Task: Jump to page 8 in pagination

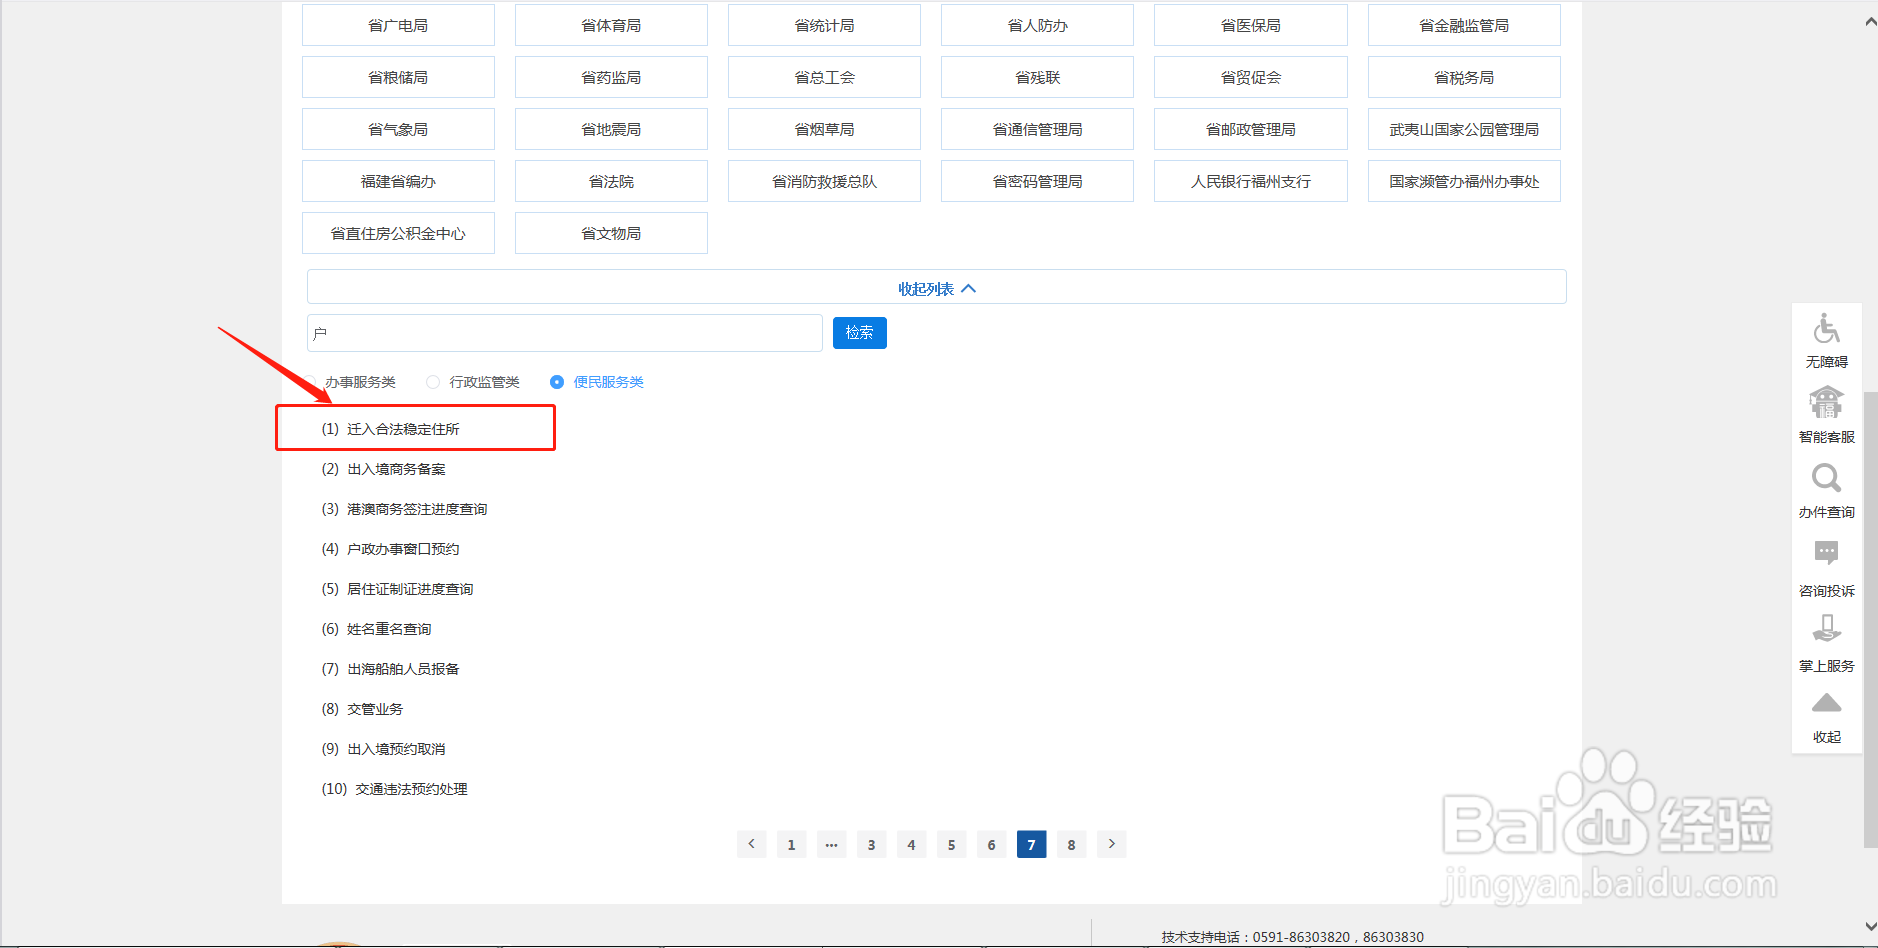Action: click(1071, 844)
